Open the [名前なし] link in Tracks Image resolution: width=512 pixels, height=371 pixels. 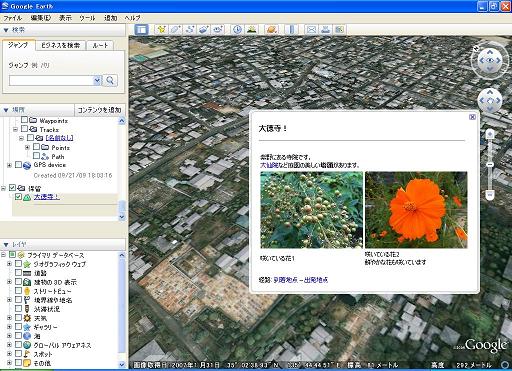[x=59, y=138]
